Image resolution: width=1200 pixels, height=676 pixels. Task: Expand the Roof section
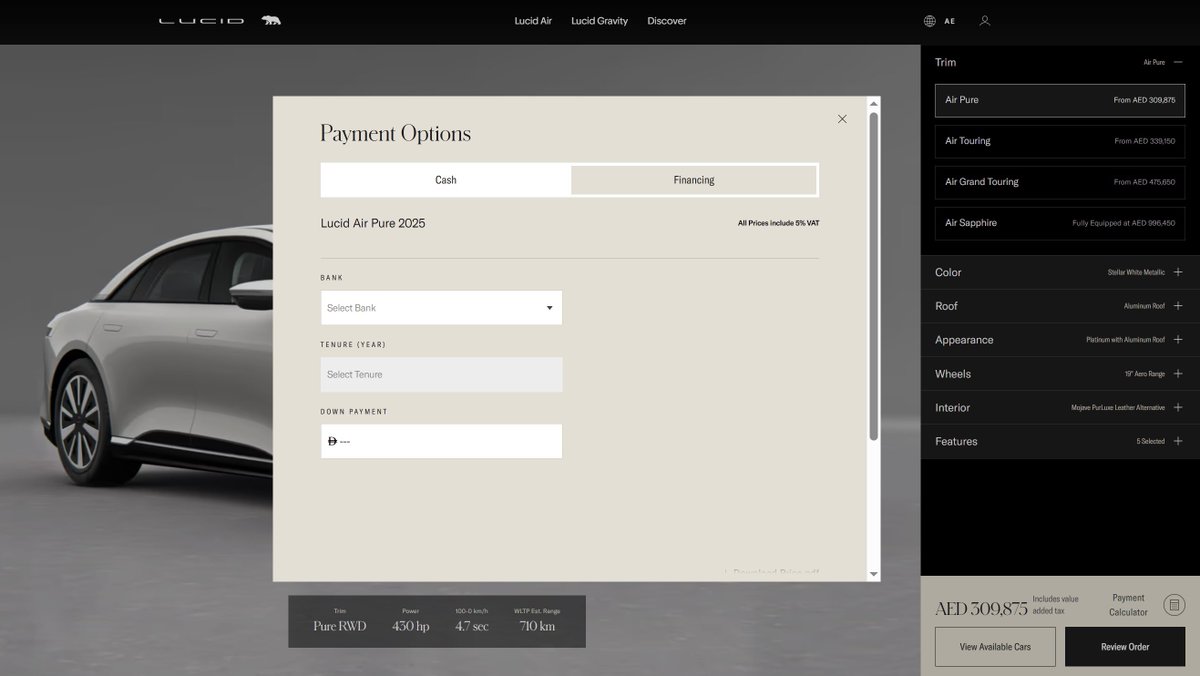click(1059, 306)
